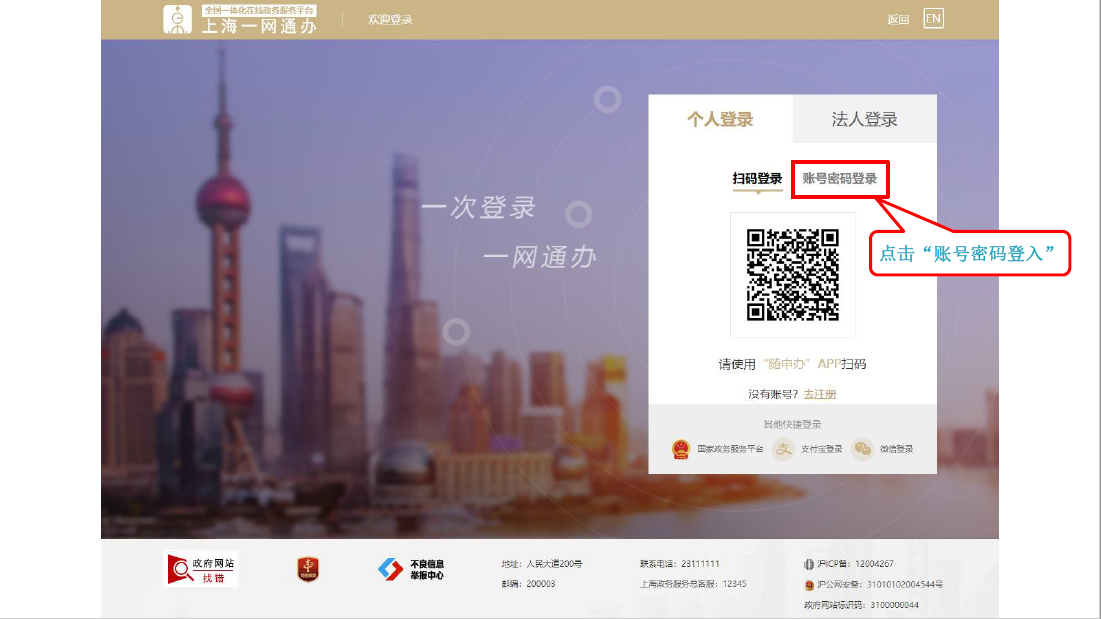Switch to the 法人登录 tab
Screen dimensions: 1101x619
(864, 120)
